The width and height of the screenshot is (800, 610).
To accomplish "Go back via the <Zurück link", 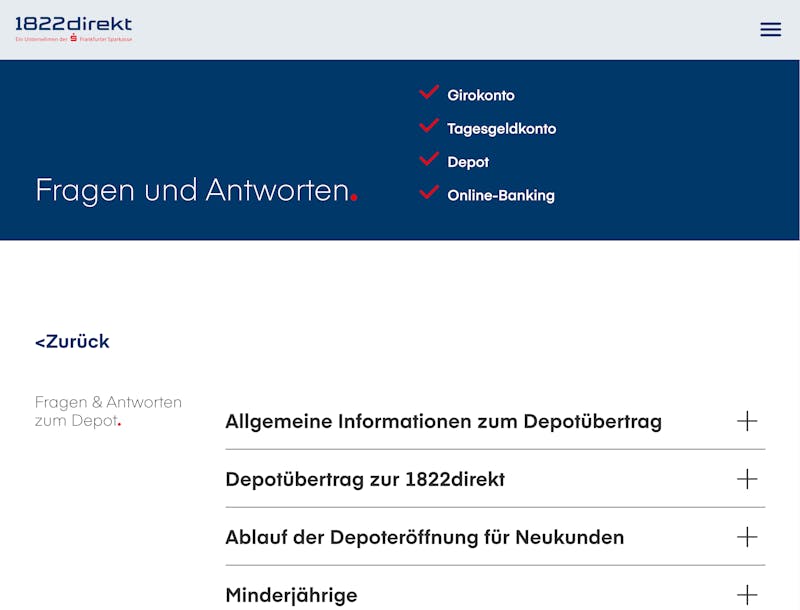I will coord(72,341).
